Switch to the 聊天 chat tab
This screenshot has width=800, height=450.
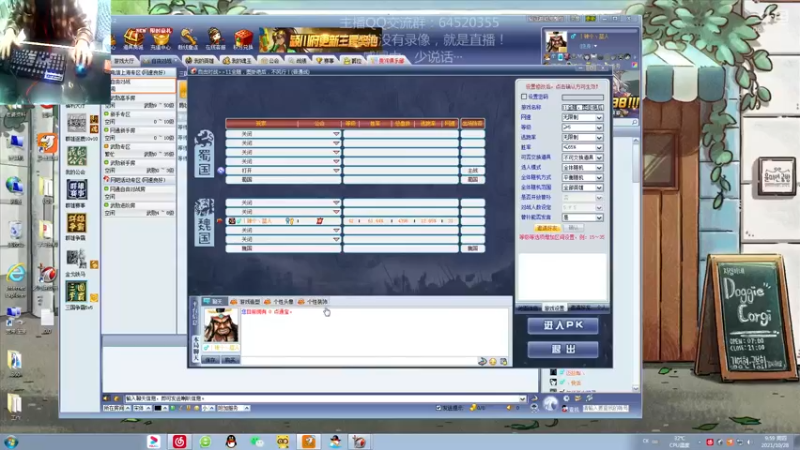213,302
